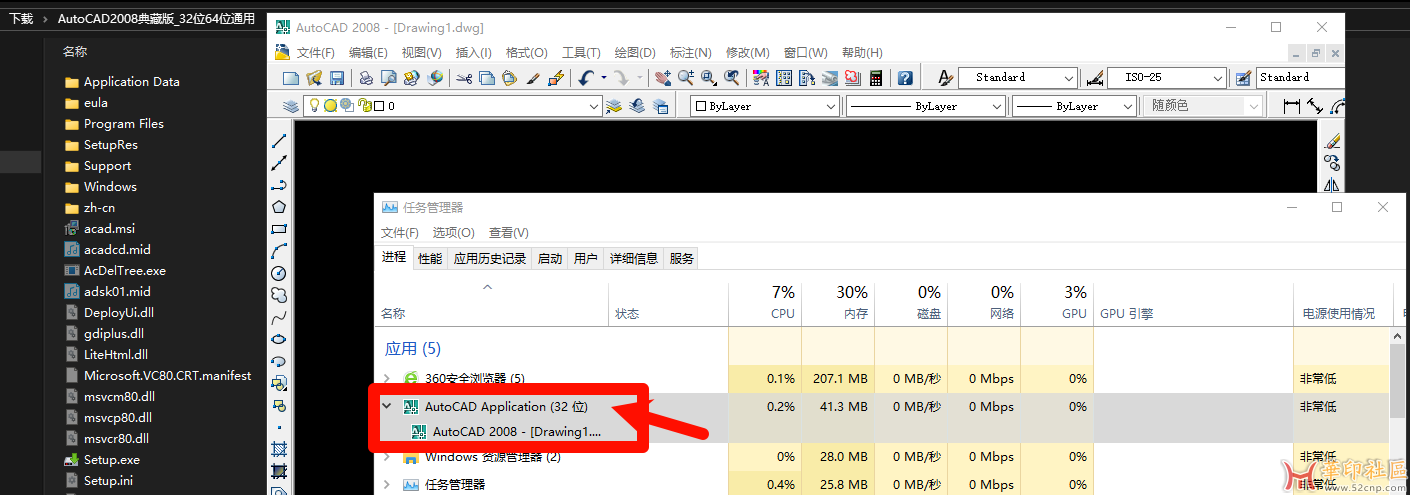Image resolution: width=1410 pixels, height=495 pixels.
Task: Select the Line draw tool
Action: click(x=280, y=141)
